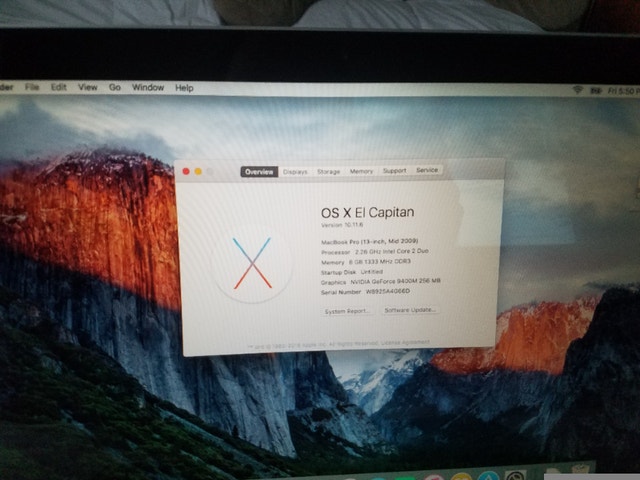Open the View menu

coord(88,87)
